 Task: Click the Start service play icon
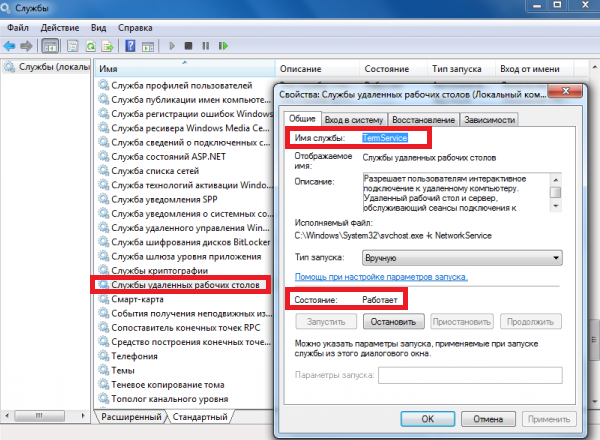(172, 46)
